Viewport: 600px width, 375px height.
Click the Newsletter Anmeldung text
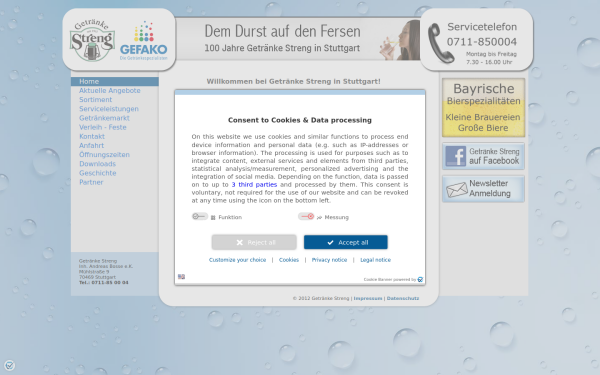[490, 189]
